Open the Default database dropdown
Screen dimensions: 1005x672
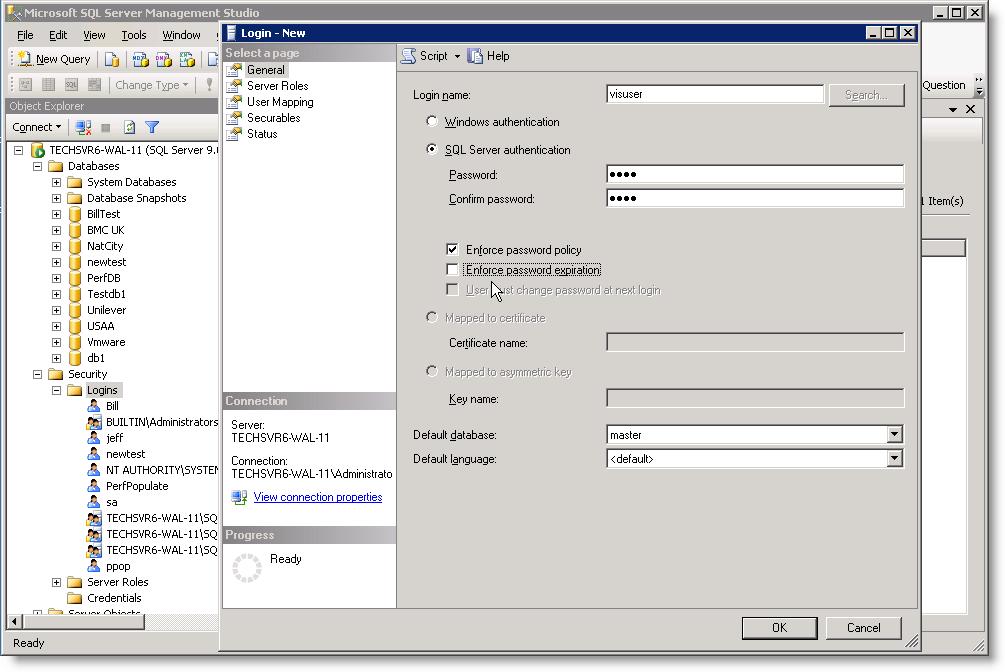(x=895, y=435)
